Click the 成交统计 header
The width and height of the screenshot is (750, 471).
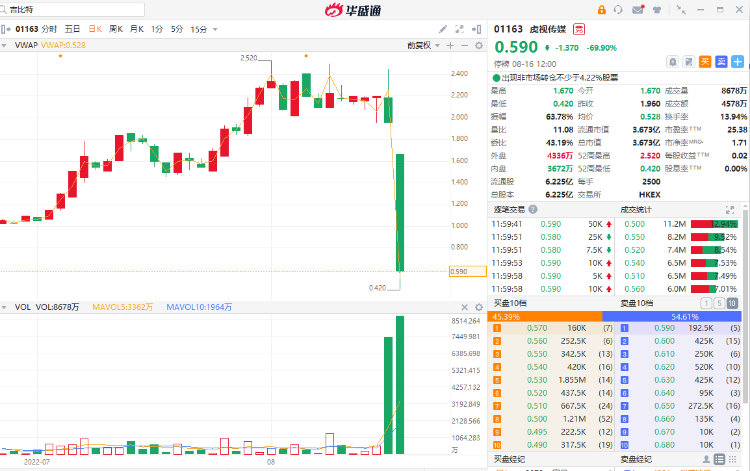coord(636,209)
